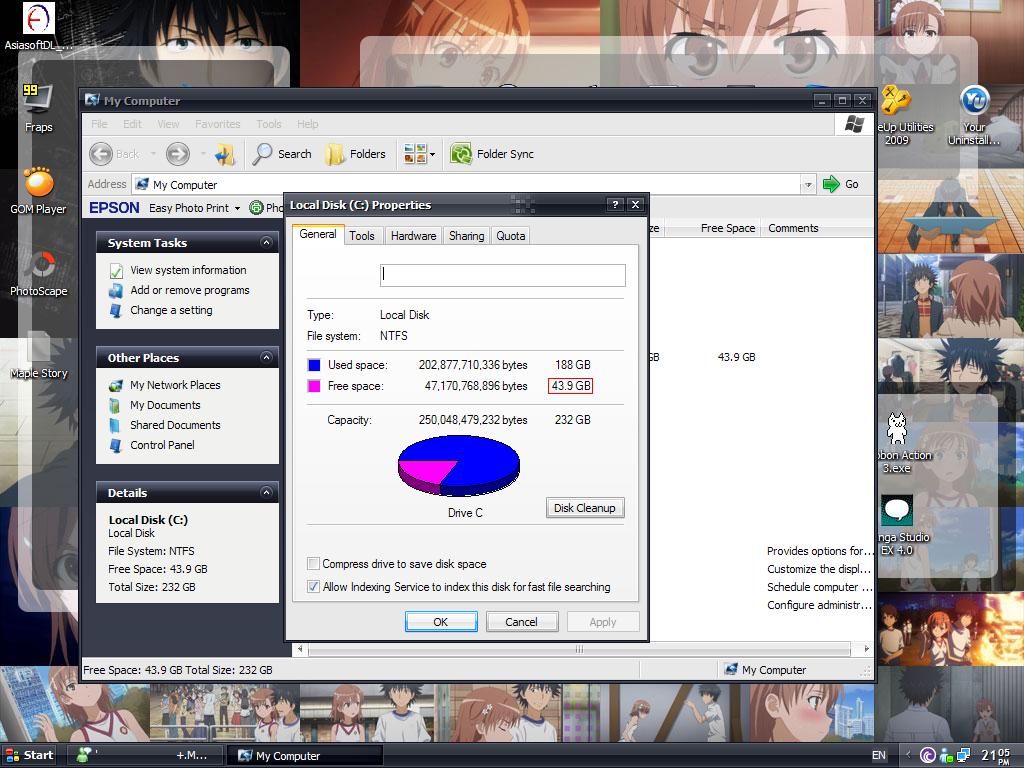Select the General tab
This screenshot has height=768, width=1024.
point(318,234)
